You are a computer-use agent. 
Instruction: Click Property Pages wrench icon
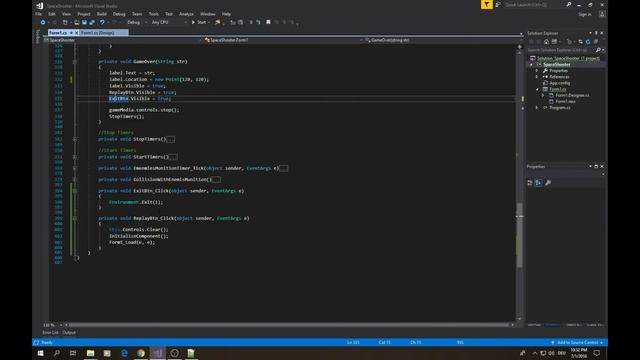[x=548, y=183]
